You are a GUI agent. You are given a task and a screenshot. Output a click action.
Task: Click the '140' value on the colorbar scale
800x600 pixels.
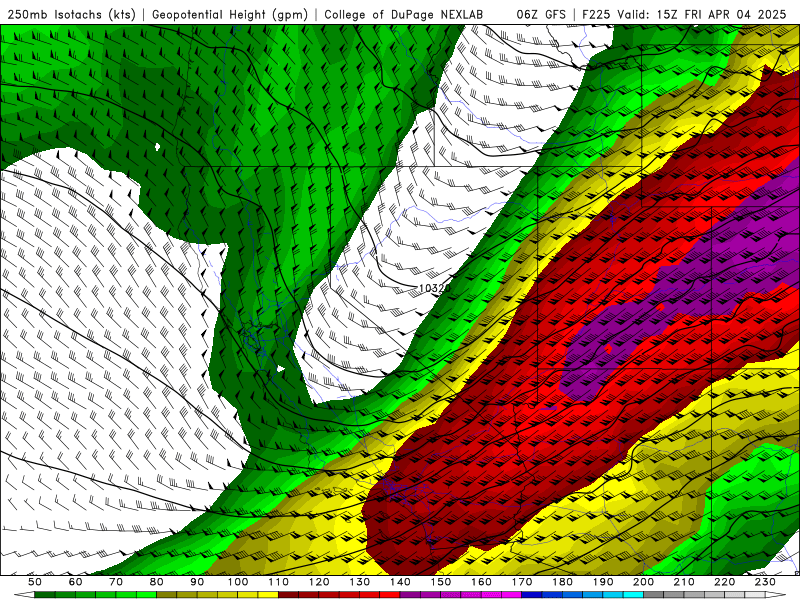tap(400, 582)
